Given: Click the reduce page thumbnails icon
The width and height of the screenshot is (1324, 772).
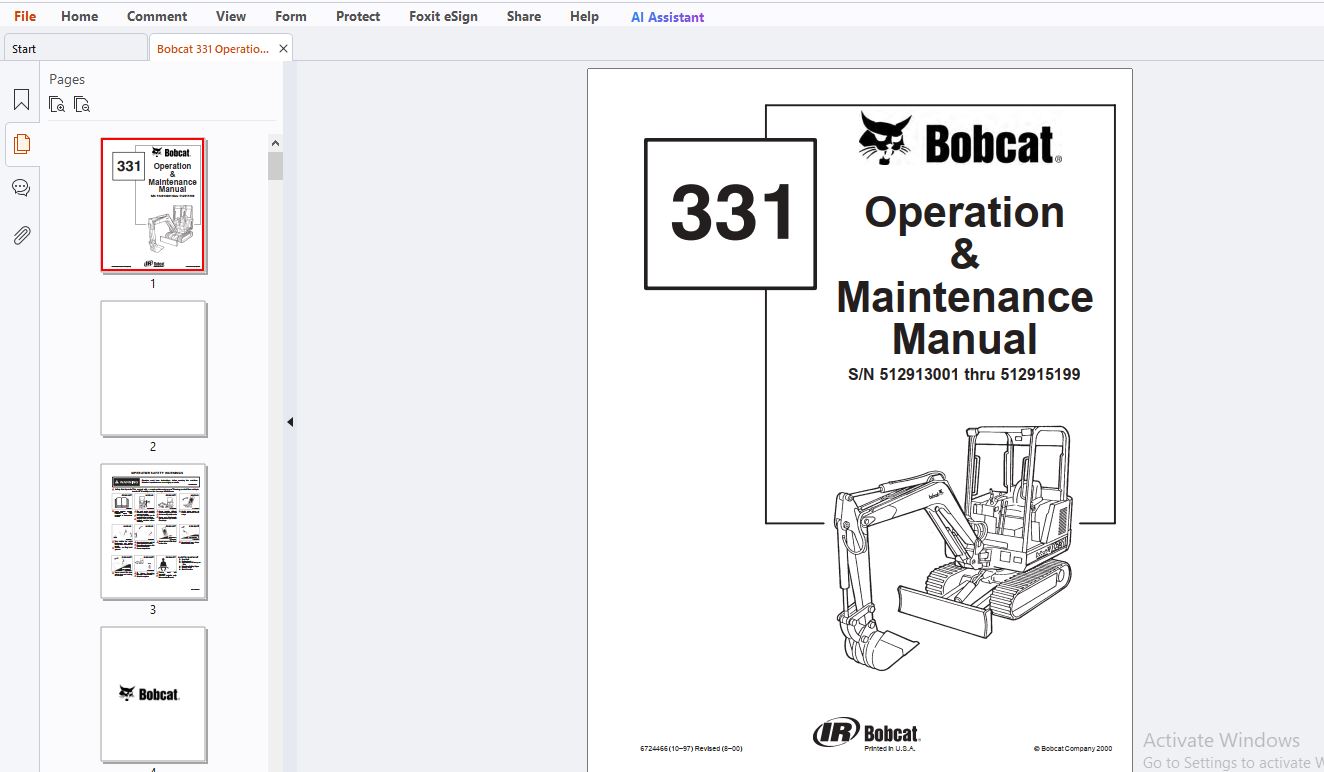Looking at the screenshot, I should (x=82, y=104).
